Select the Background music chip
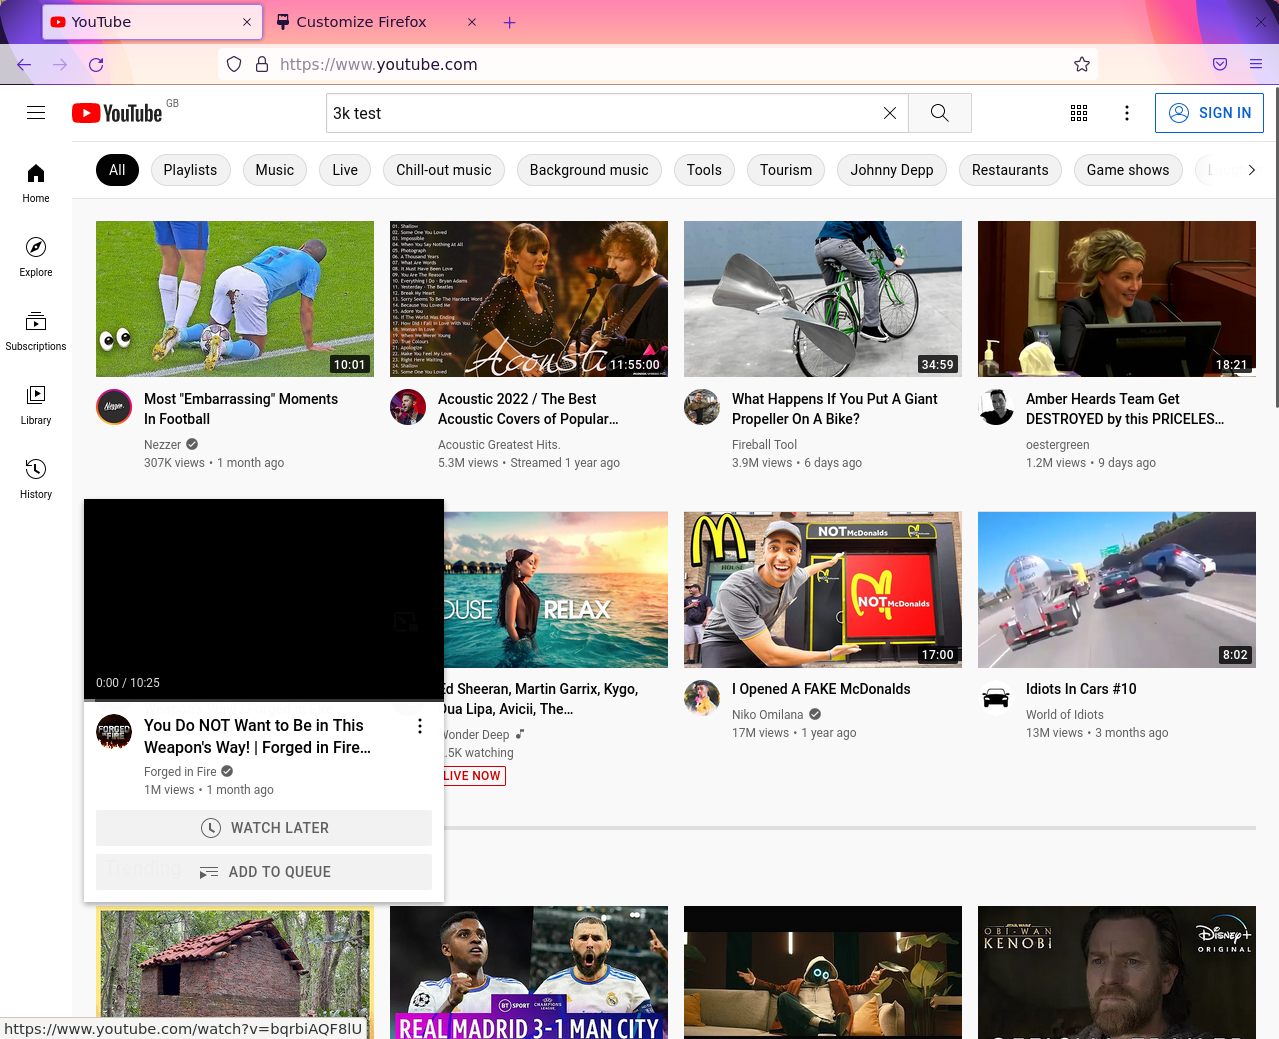This screenshot has width=1279, height=1039. click(x=589, y=170)
